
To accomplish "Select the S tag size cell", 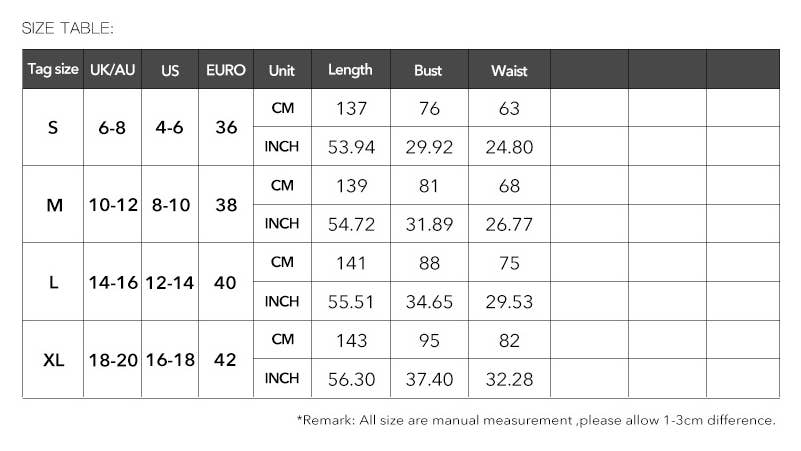I will pos(53,127).
